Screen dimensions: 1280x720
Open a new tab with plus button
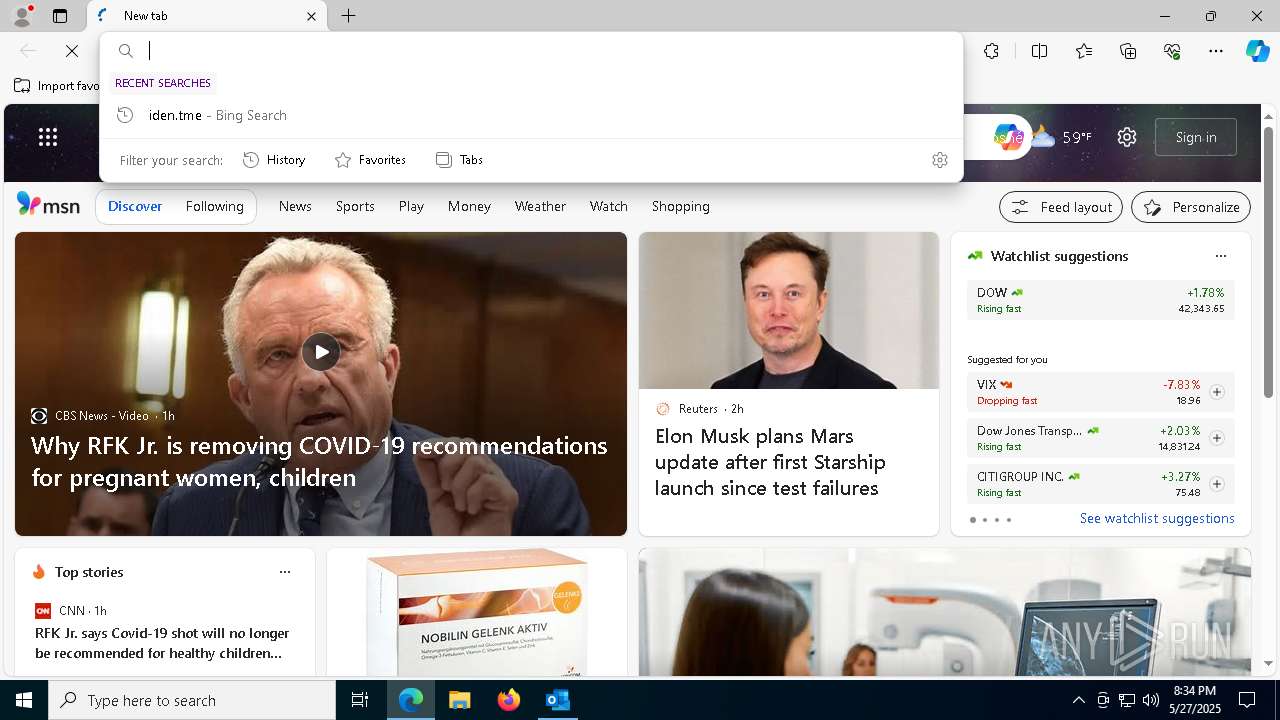348,16
